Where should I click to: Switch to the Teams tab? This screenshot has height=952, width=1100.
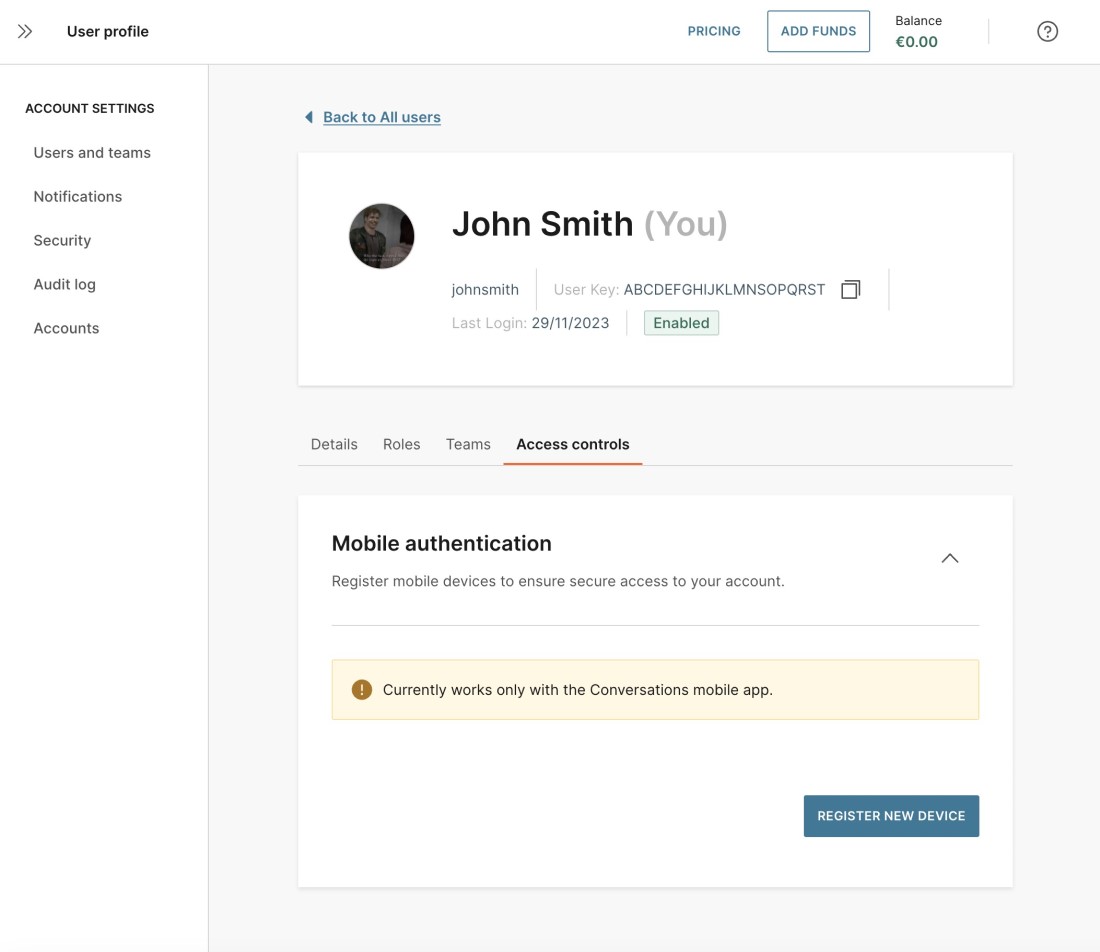coord(468,444)
